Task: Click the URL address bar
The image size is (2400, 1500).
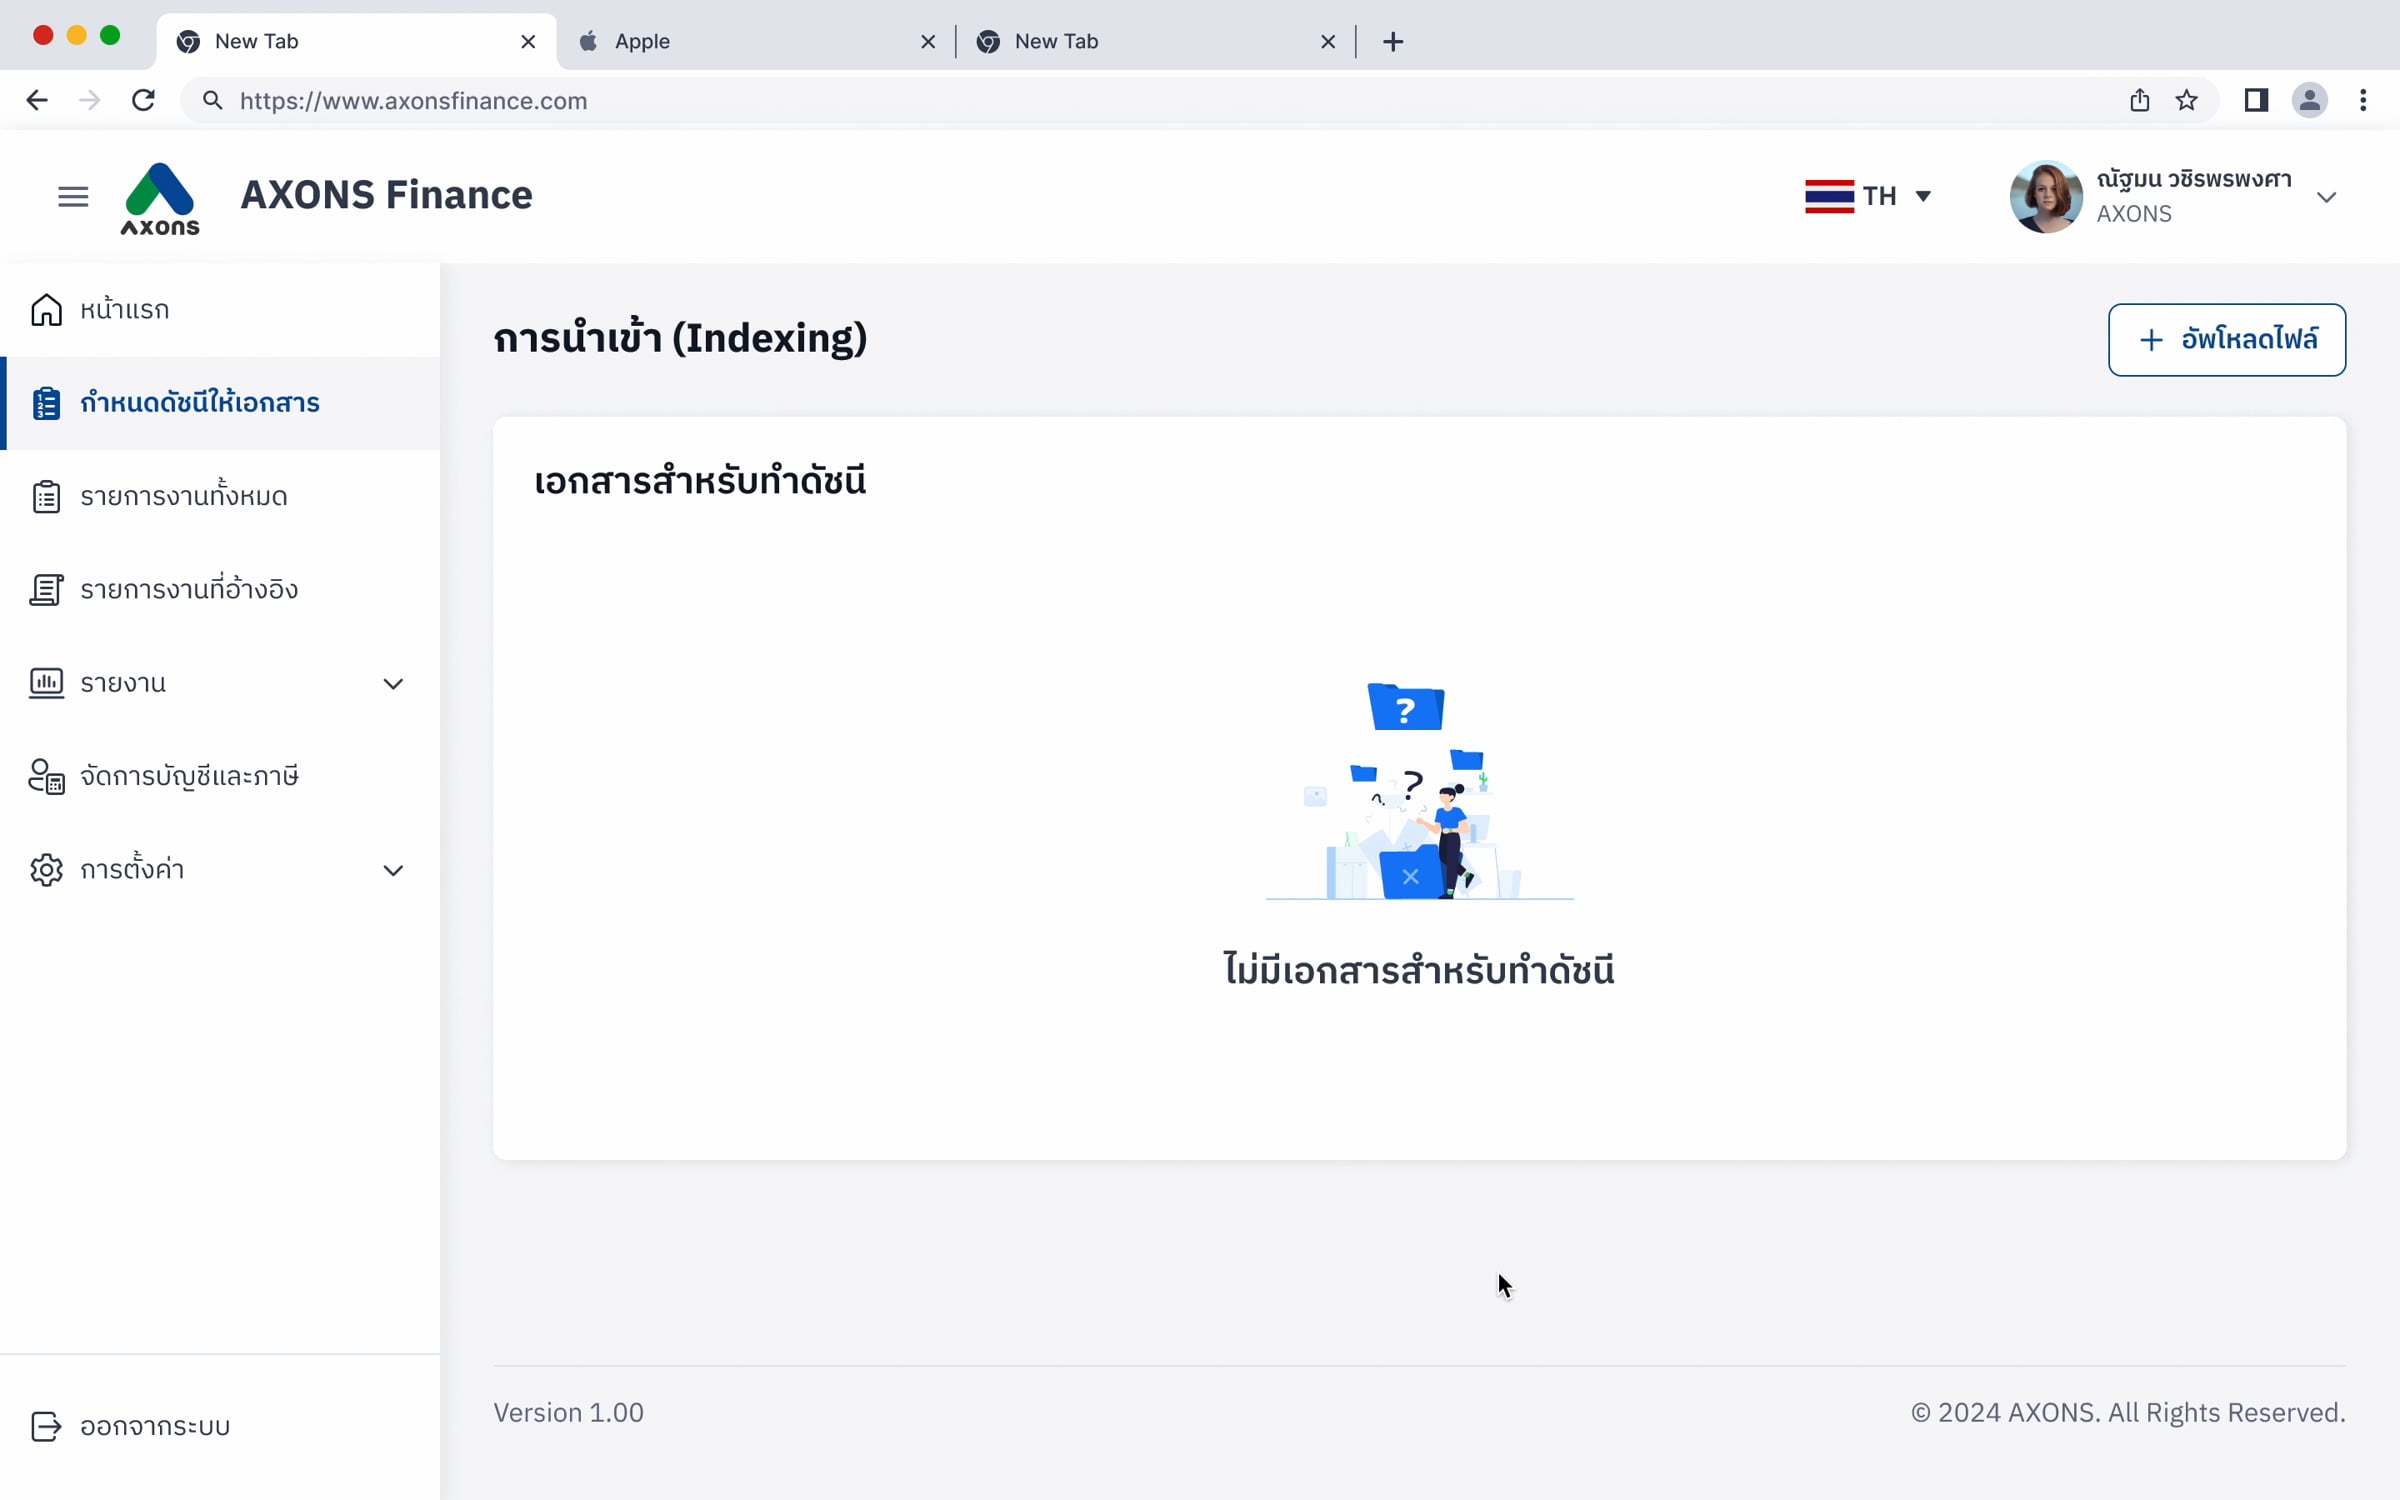Action: [1100, 101]
